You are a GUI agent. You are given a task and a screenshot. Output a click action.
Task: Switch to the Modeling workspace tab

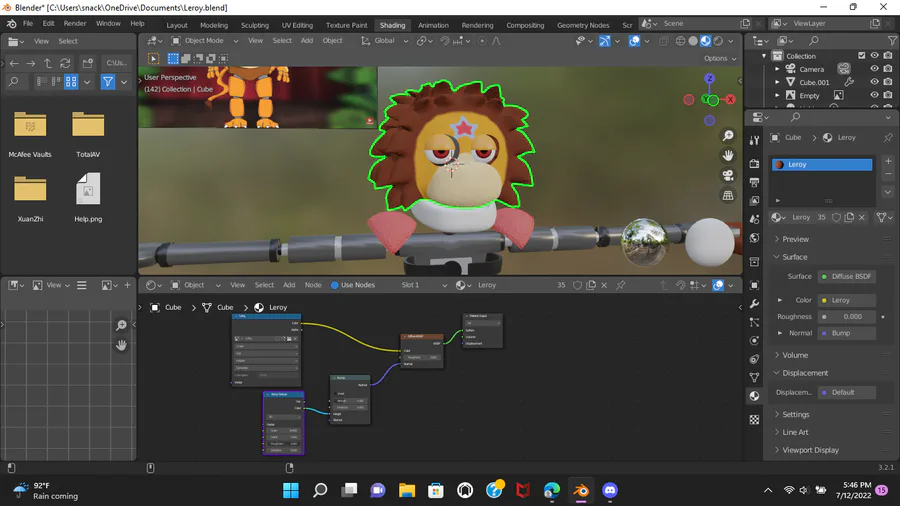[x=214, y=25]
